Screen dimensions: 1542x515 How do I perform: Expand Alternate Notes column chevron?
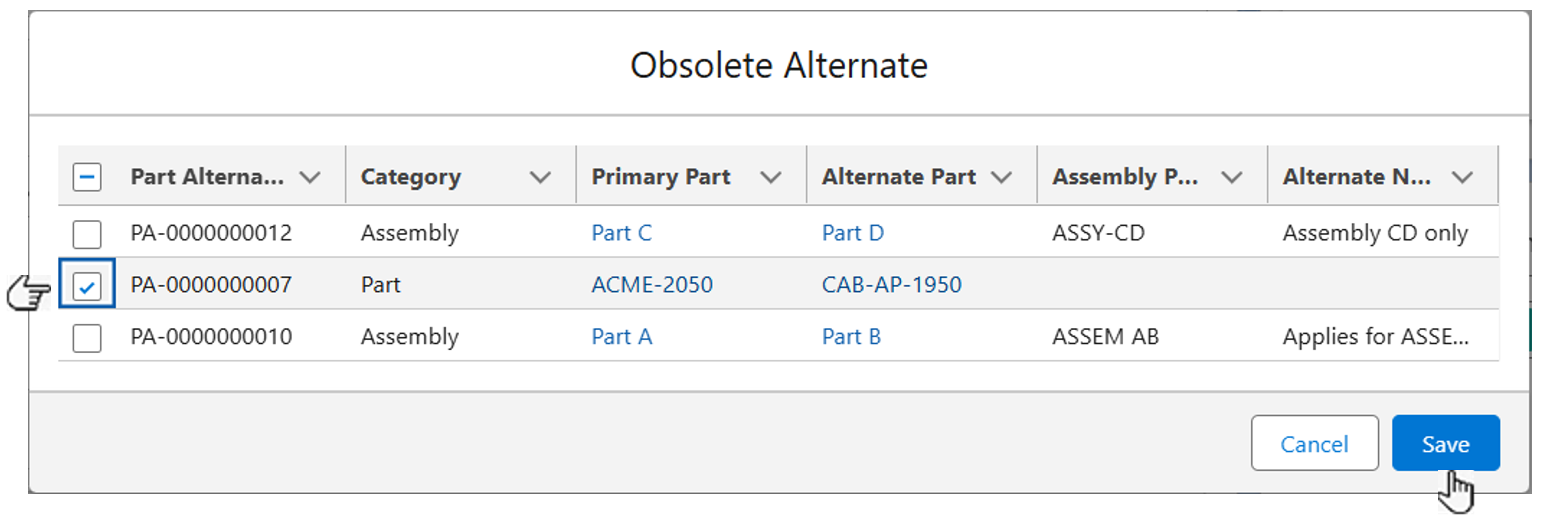tap(1462, 177)
